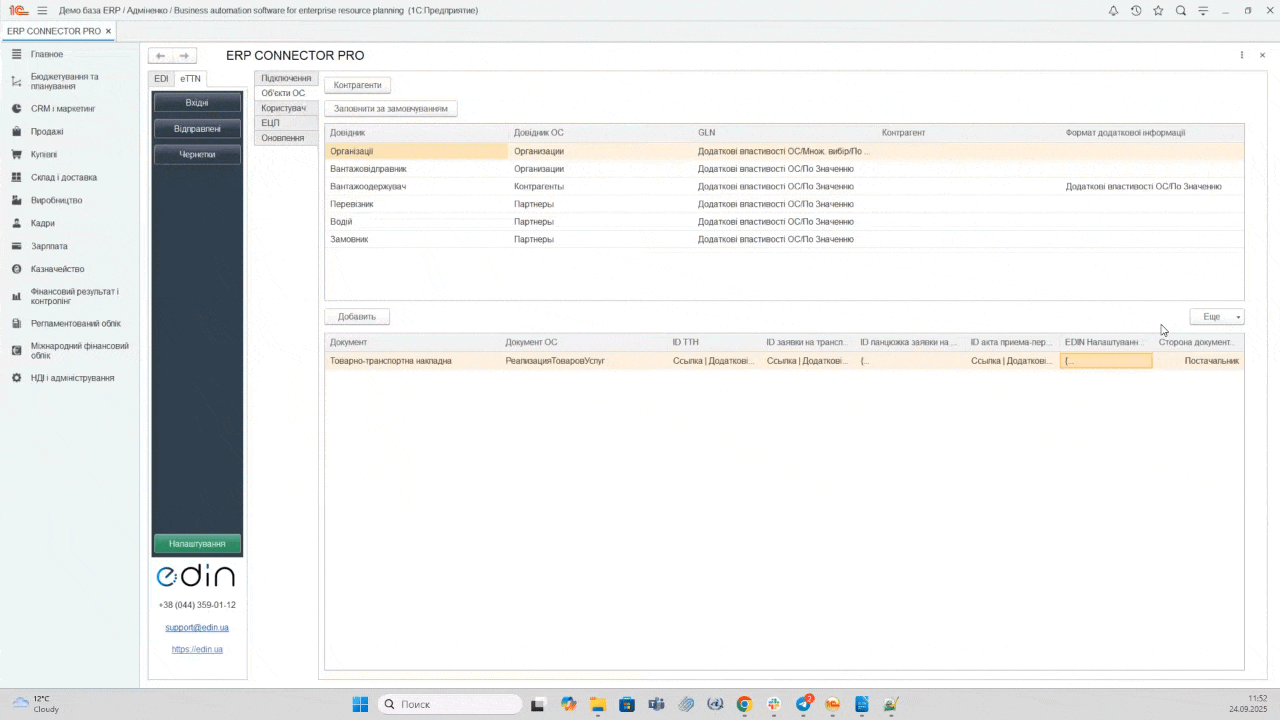This screenshot has width=1280, height=720.
Task: Open the three-dot form options menu
Action: point(1242,55)
